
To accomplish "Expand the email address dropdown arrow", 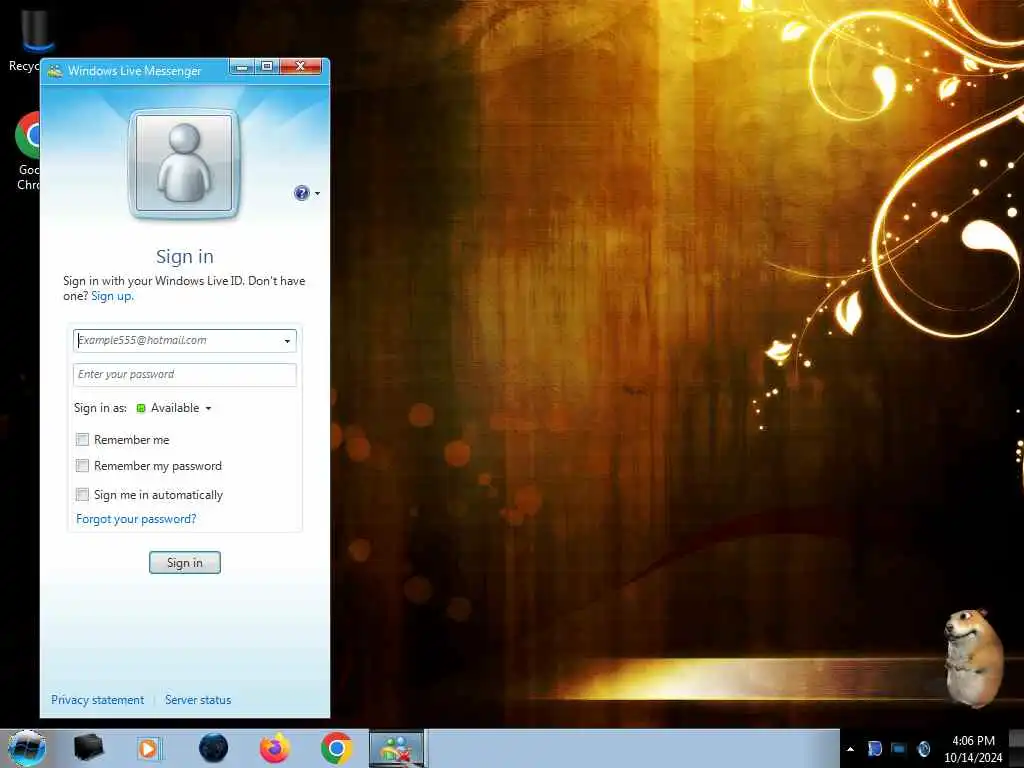I will (x=287, y=341).
